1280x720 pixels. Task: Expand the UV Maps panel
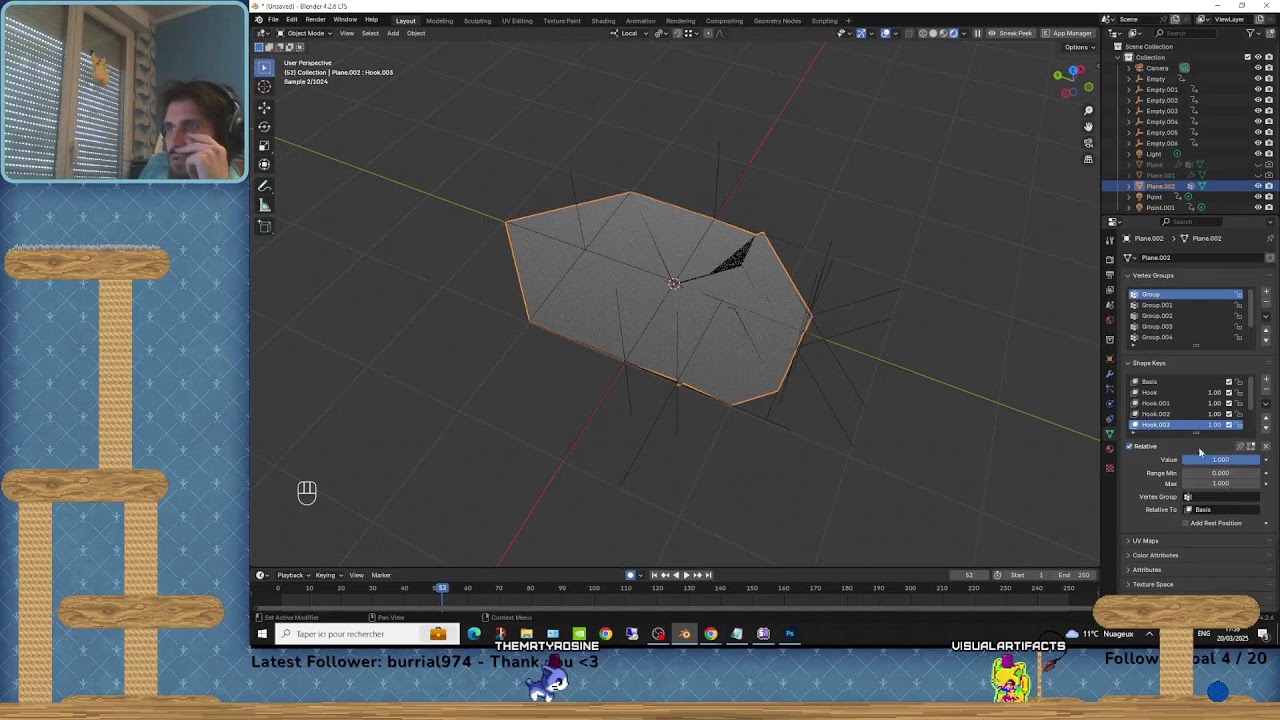pyautogui.click(x=1145, y=541)
